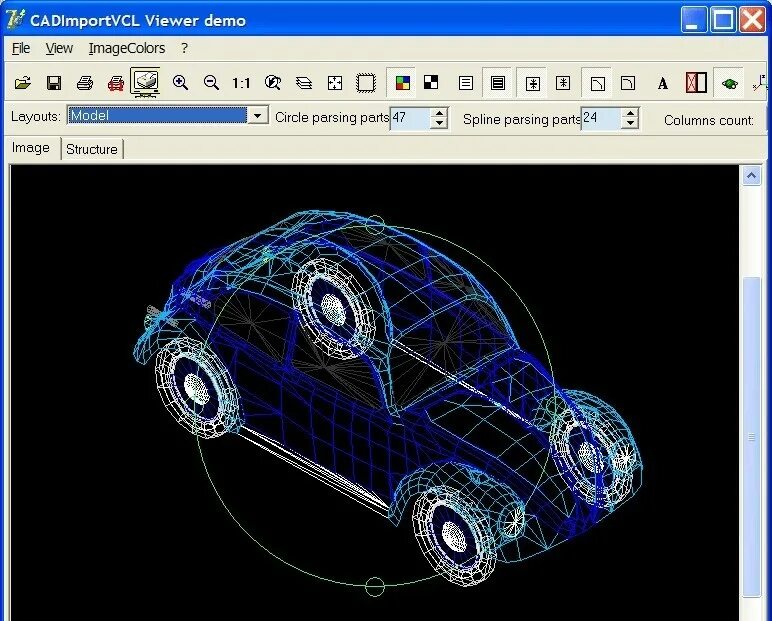Viewport: 772px width, 621px height.
Task: Click the open file folder icon
Action: 23,83
